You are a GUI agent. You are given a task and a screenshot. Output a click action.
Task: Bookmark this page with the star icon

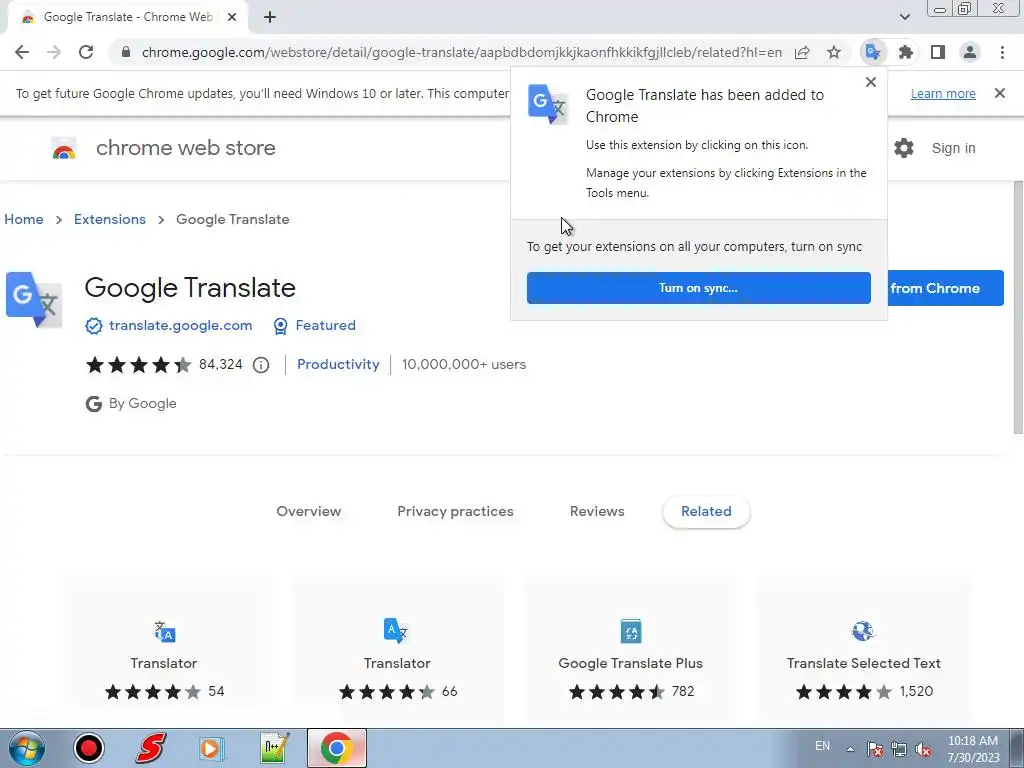pyautogui.click(x=834, y=52)
